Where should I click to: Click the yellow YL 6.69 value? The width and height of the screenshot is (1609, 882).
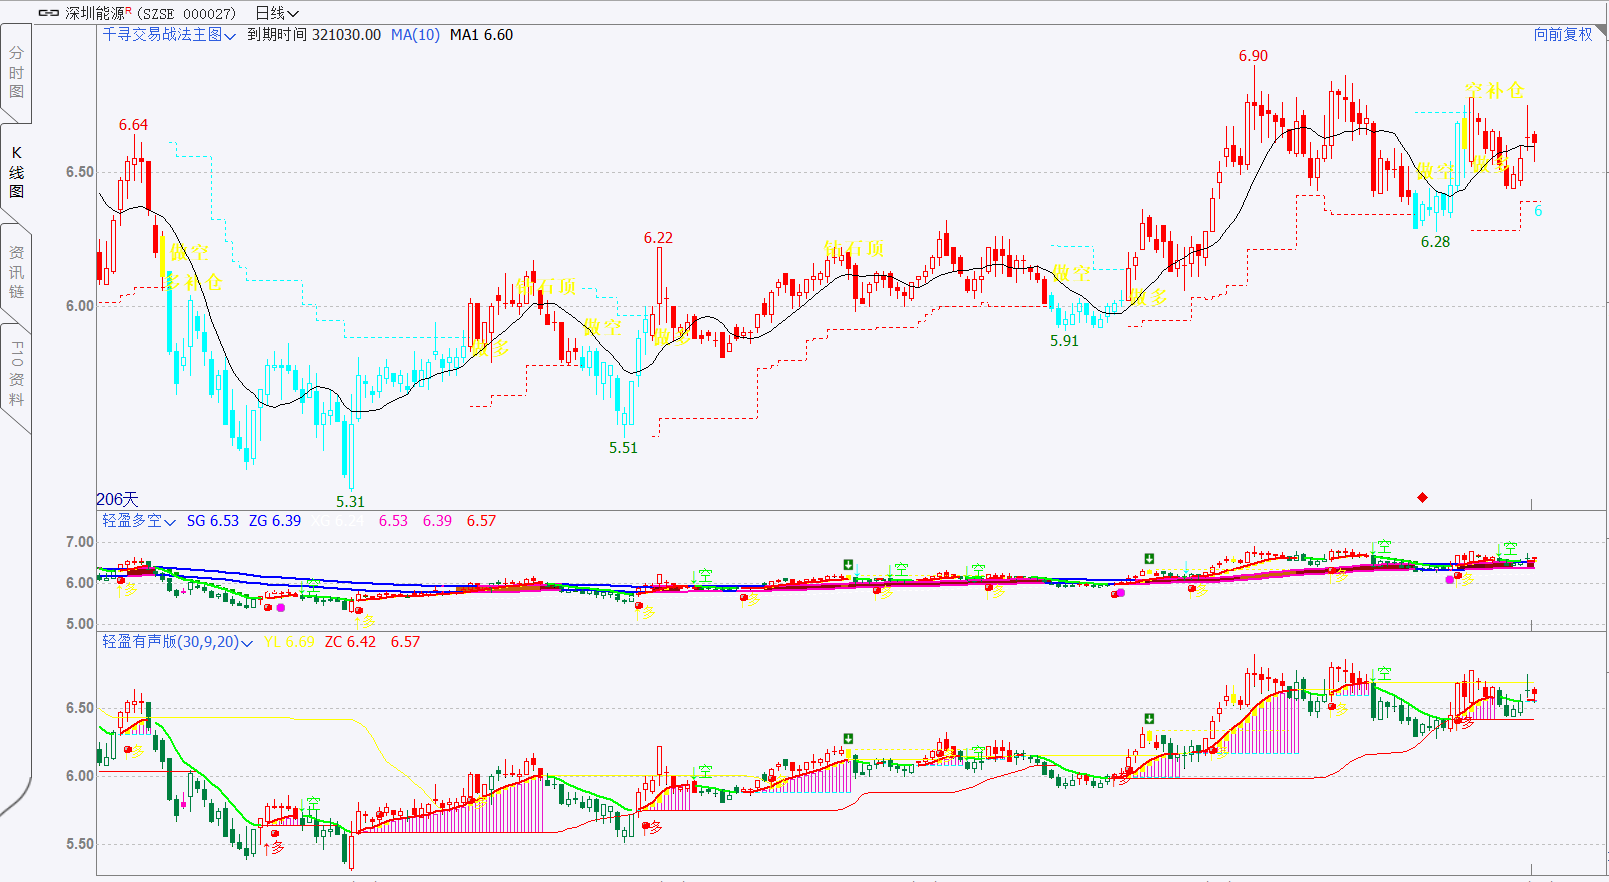[289, 641]
